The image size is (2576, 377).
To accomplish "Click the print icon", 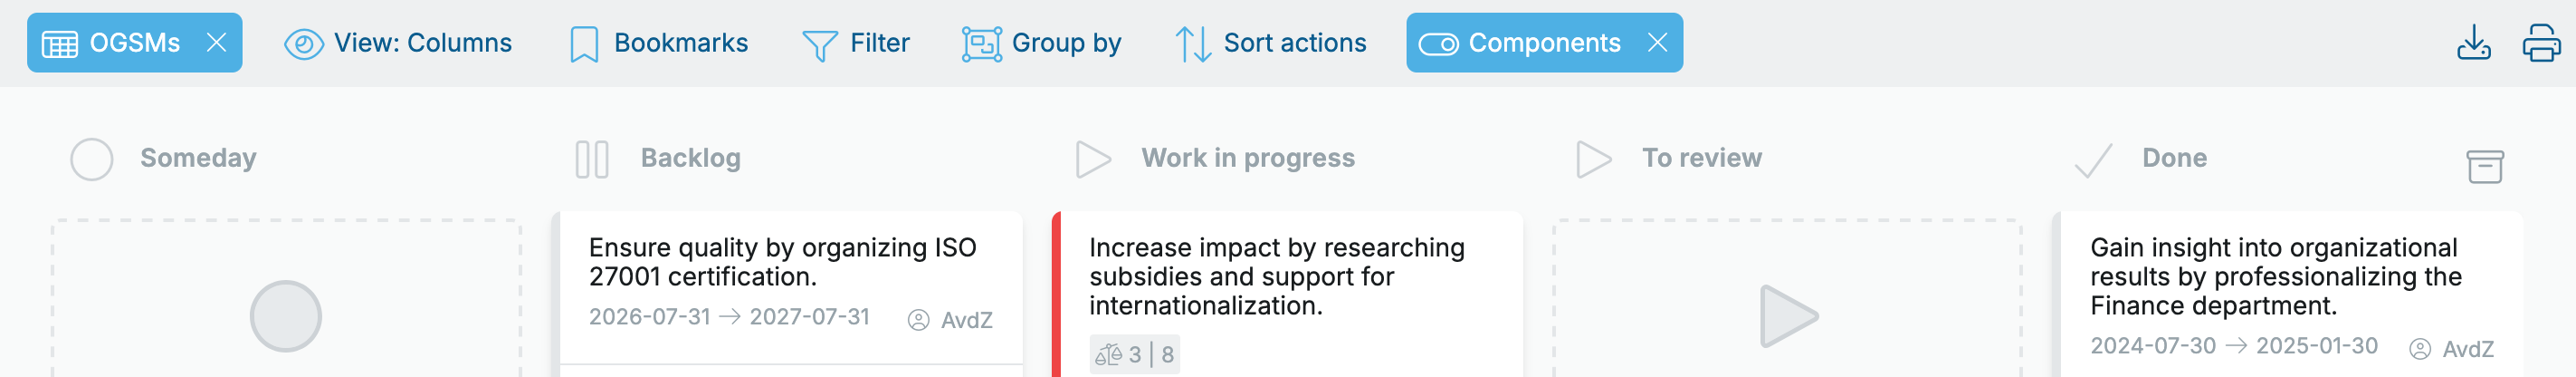I will click(2540, 43).
